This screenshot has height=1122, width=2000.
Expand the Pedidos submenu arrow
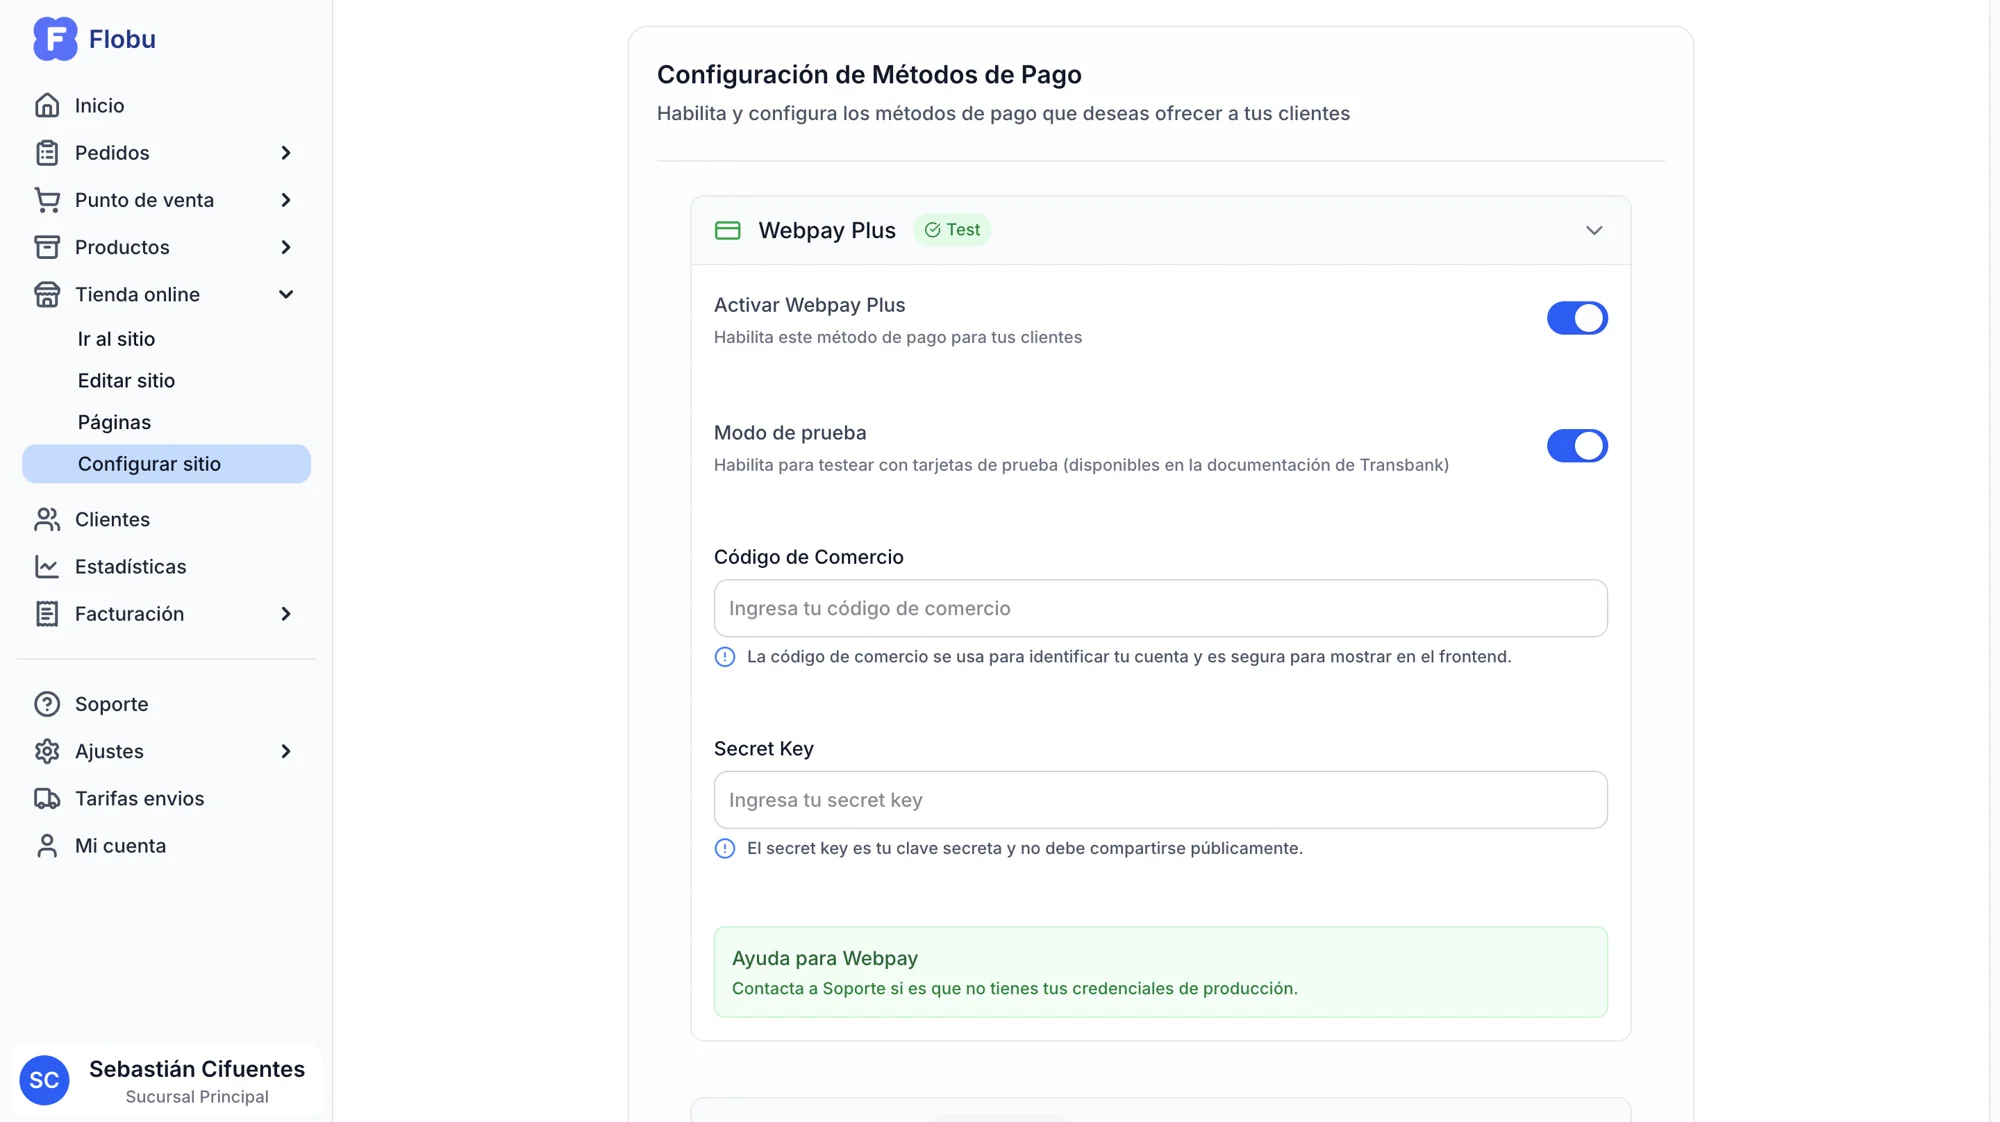(x=286, y=153)
